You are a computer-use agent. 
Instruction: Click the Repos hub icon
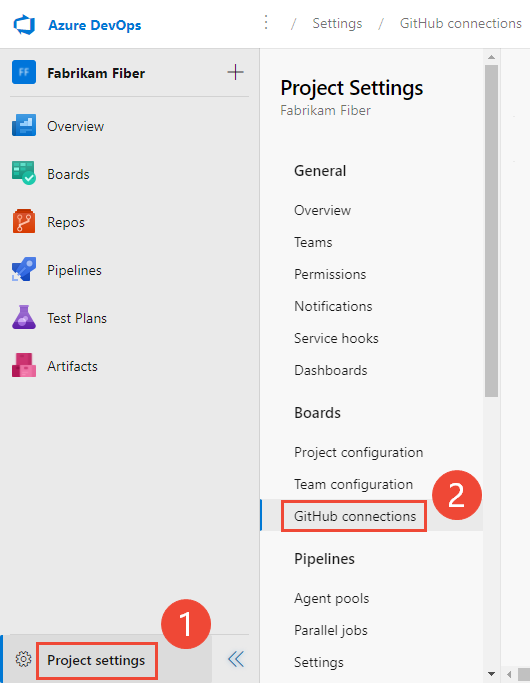24,222
